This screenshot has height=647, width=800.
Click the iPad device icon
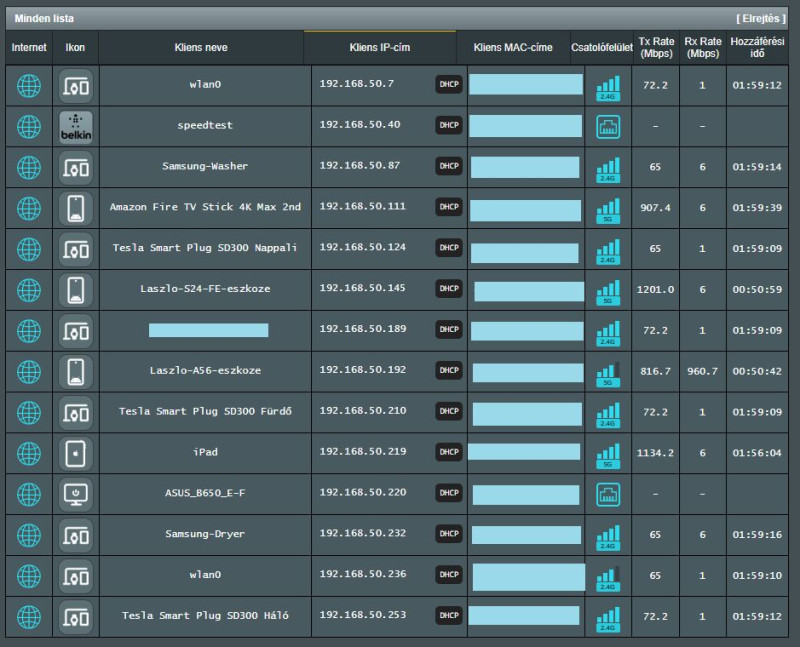coord(76,453)
